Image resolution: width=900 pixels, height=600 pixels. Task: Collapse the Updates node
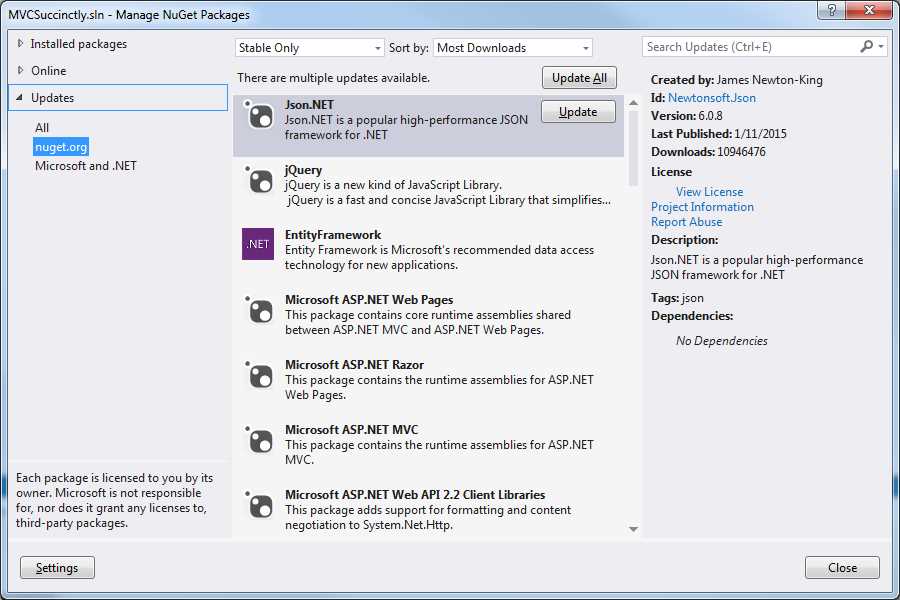20,98
